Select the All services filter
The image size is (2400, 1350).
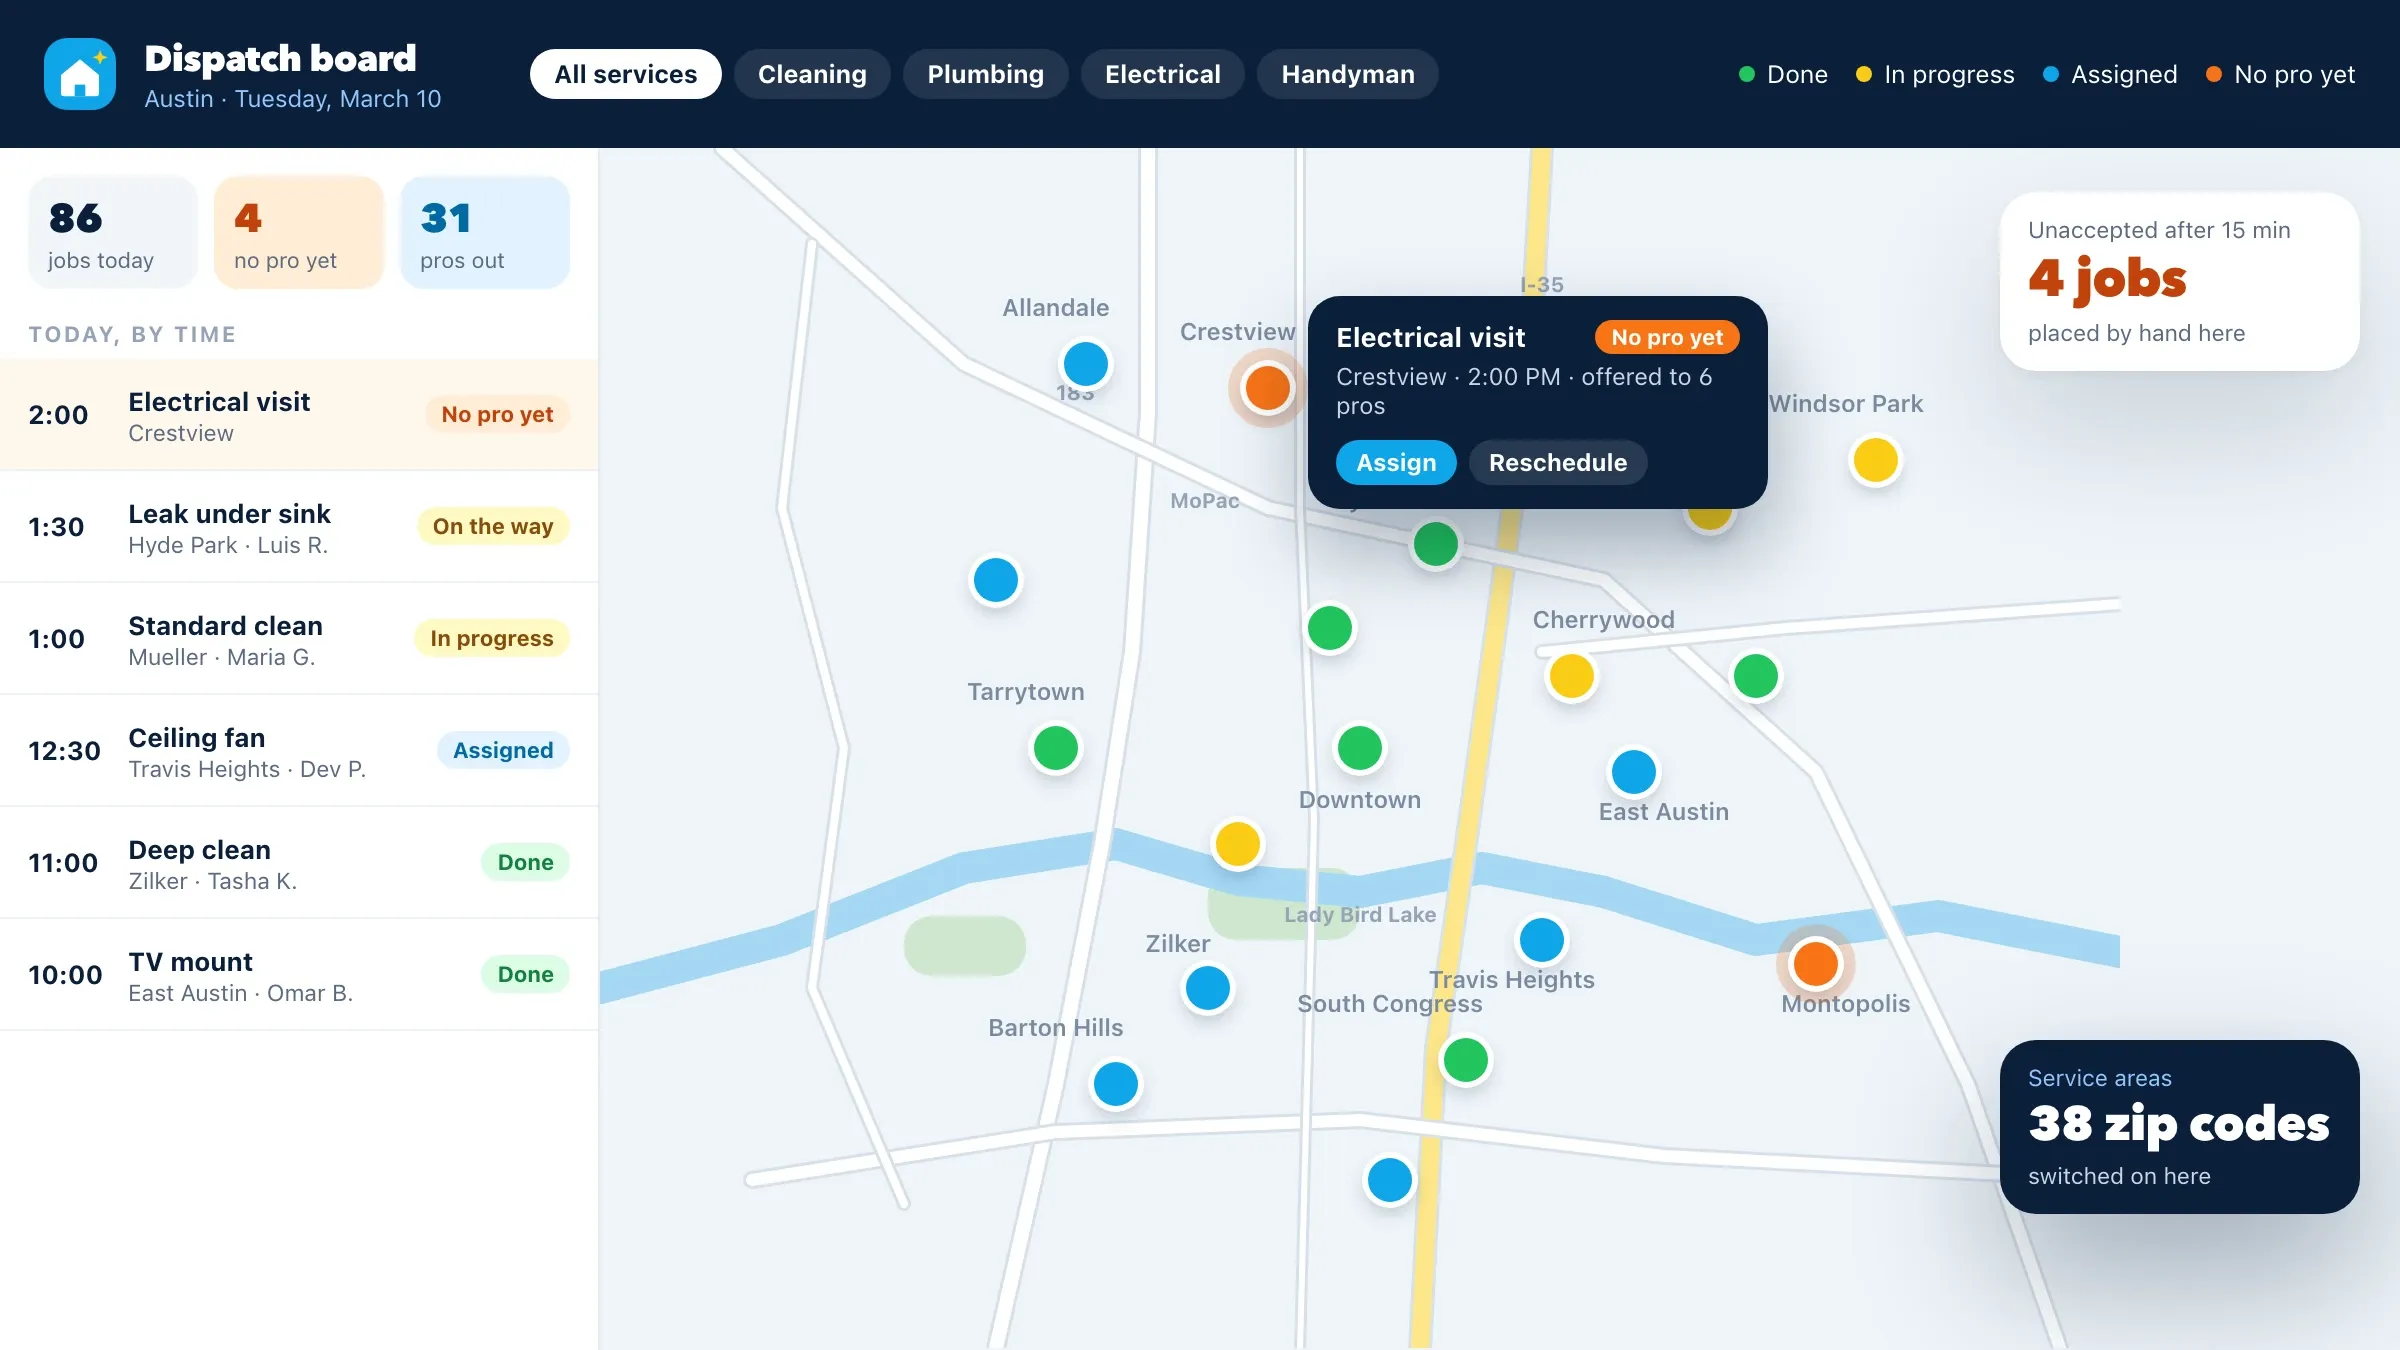[x=626, y=74]
